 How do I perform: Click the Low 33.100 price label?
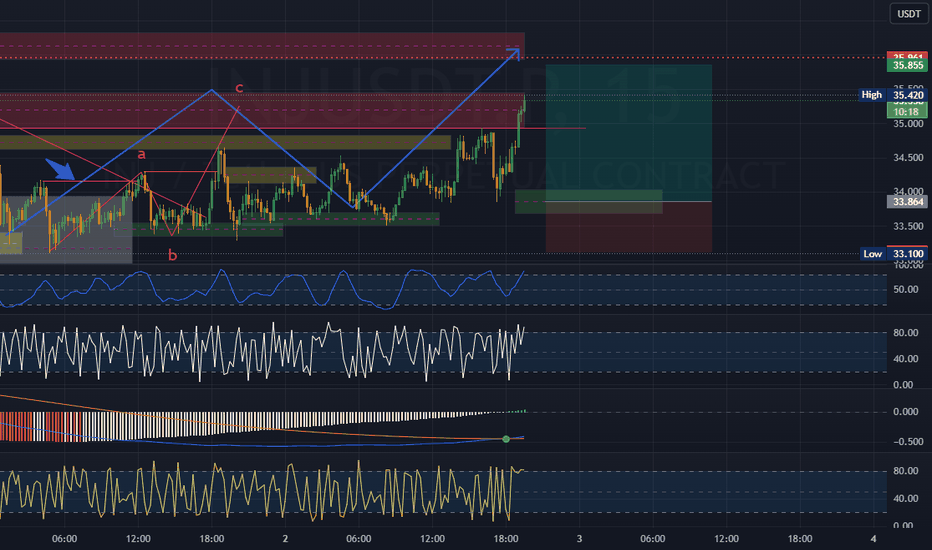[894, 254]
